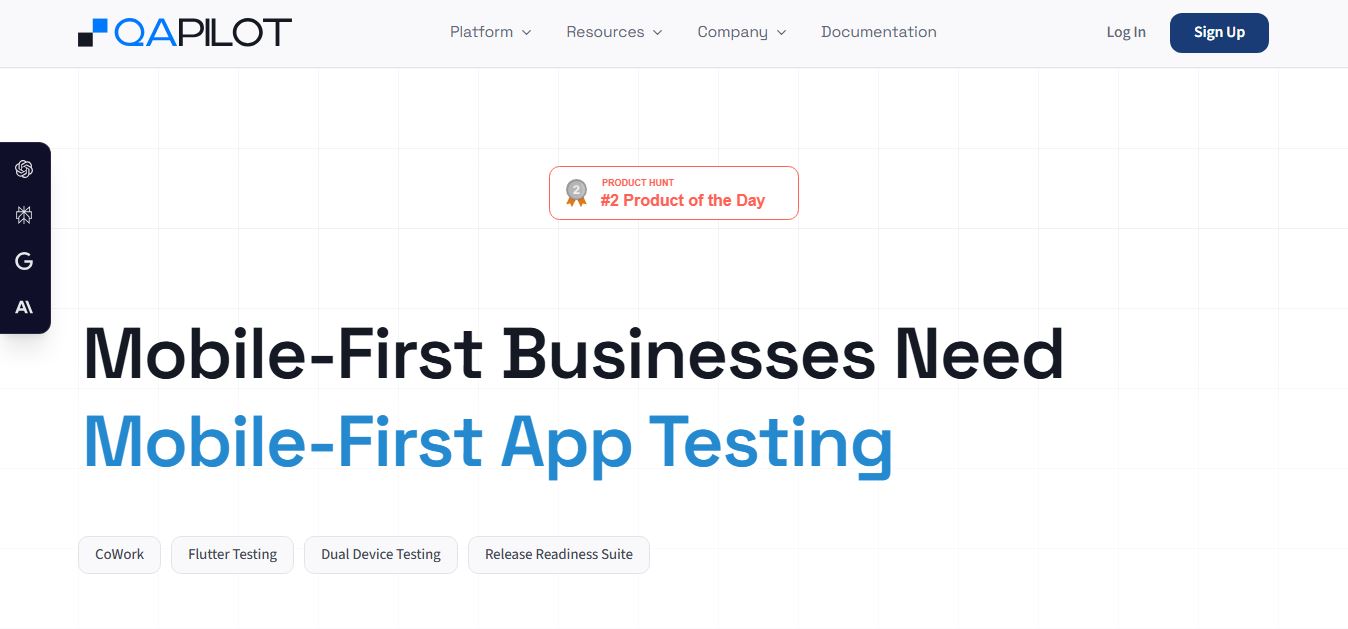Image resolution: width=1348 pixels, height=629 pixels.
Task: Click the Mobile-First App Testing headline
Action: (488, 442)
